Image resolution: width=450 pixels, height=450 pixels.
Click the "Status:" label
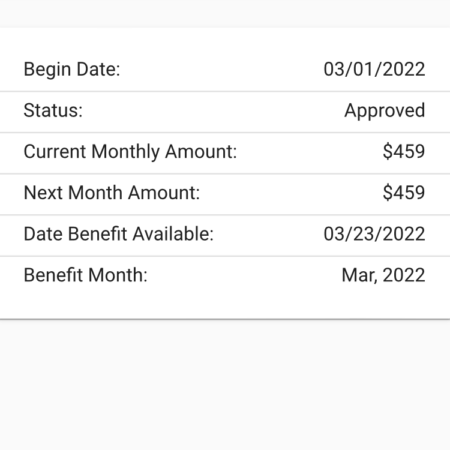click(x=53, y=110)
